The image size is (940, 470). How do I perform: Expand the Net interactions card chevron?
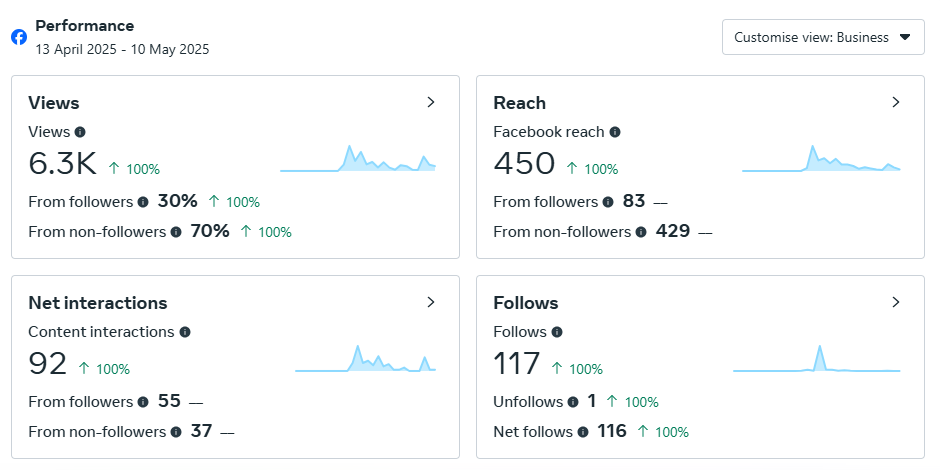[x=431, y=302]
